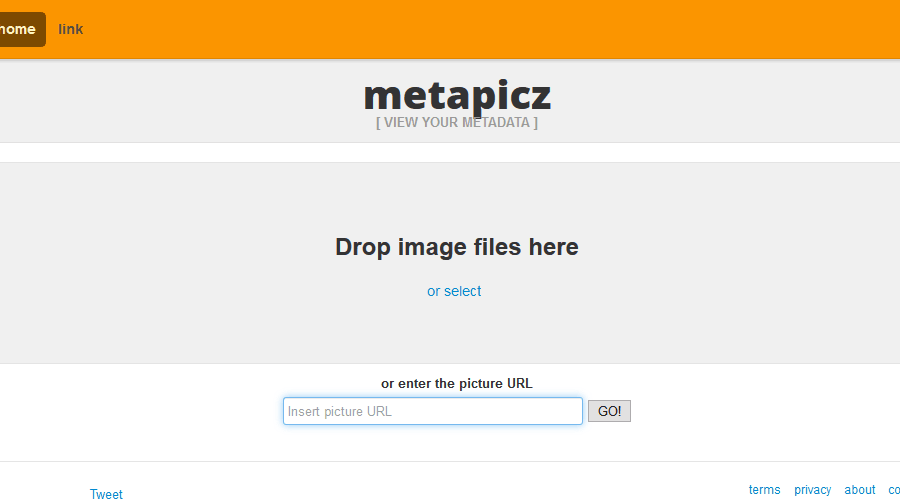Share the page using the Tweet link
The width and height of the screenshot is (900, 500).
pos(106,494)
